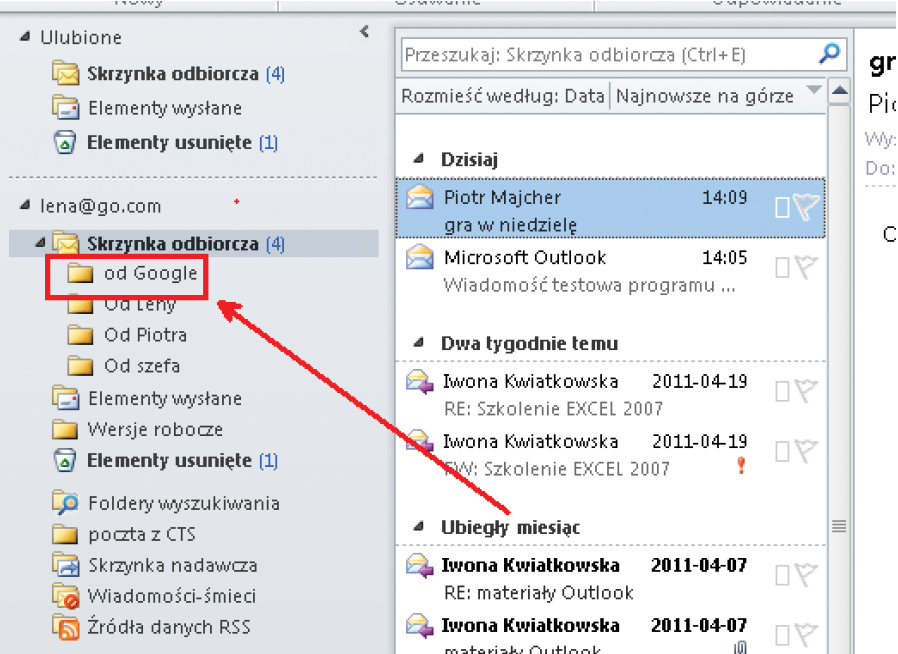The height and width of the screenshot is (654, 898).
Task: Open Elementy usunięte trash icon under Ulubione
Action: [65, 143]
